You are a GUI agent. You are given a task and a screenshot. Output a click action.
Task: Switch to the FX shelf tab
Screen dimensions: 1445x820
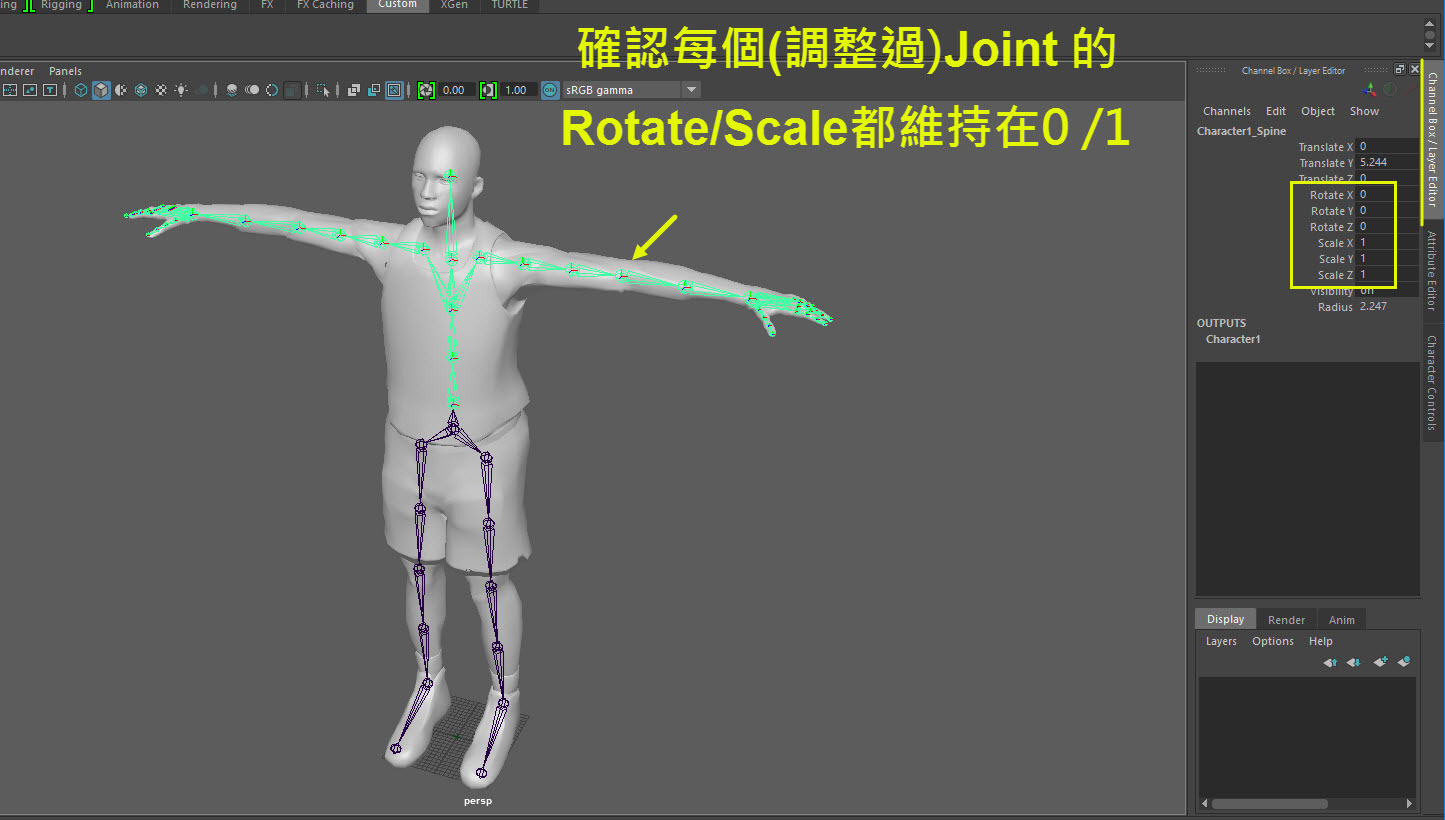(267, 5)
